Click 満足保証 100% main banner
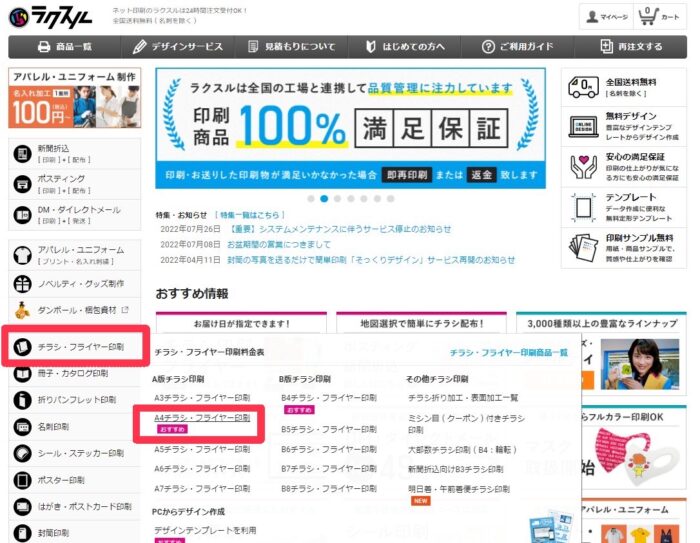This screenshot has width=700, height=543. click(350, 128)
